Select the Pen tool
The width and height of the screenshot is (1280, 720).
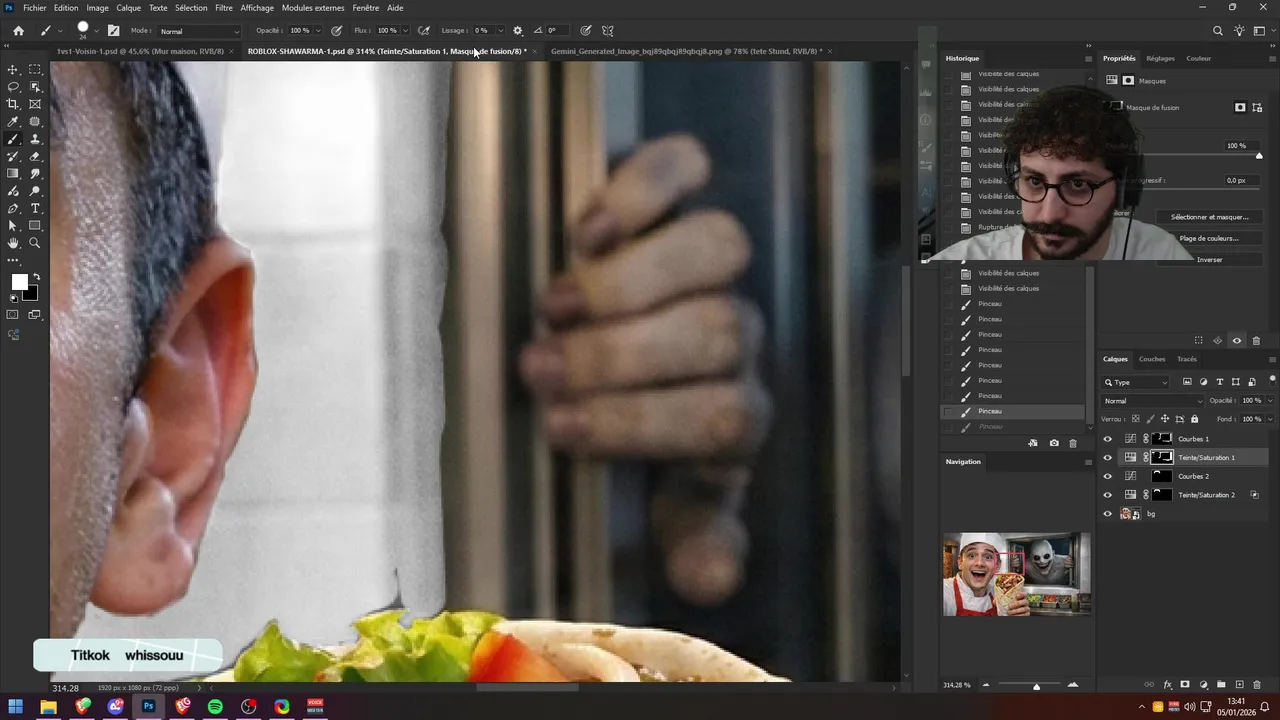pyautogui.click(x=13, y=208)
